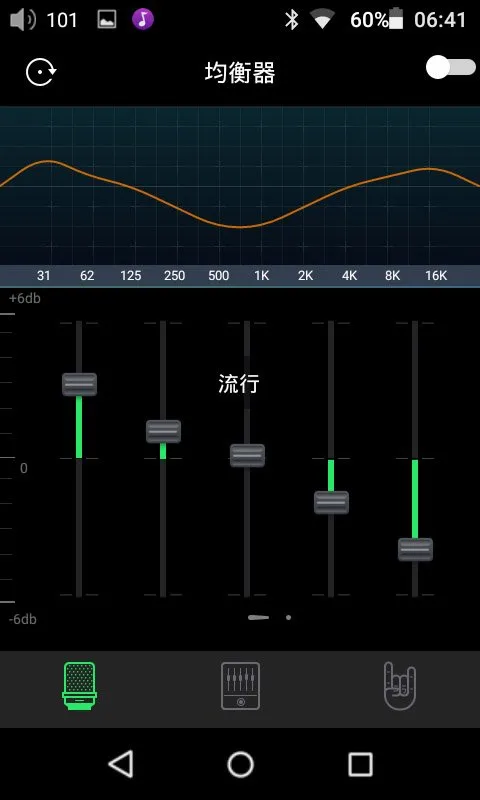Tap the orange EQ curve peak near 31

coord(49,161)
